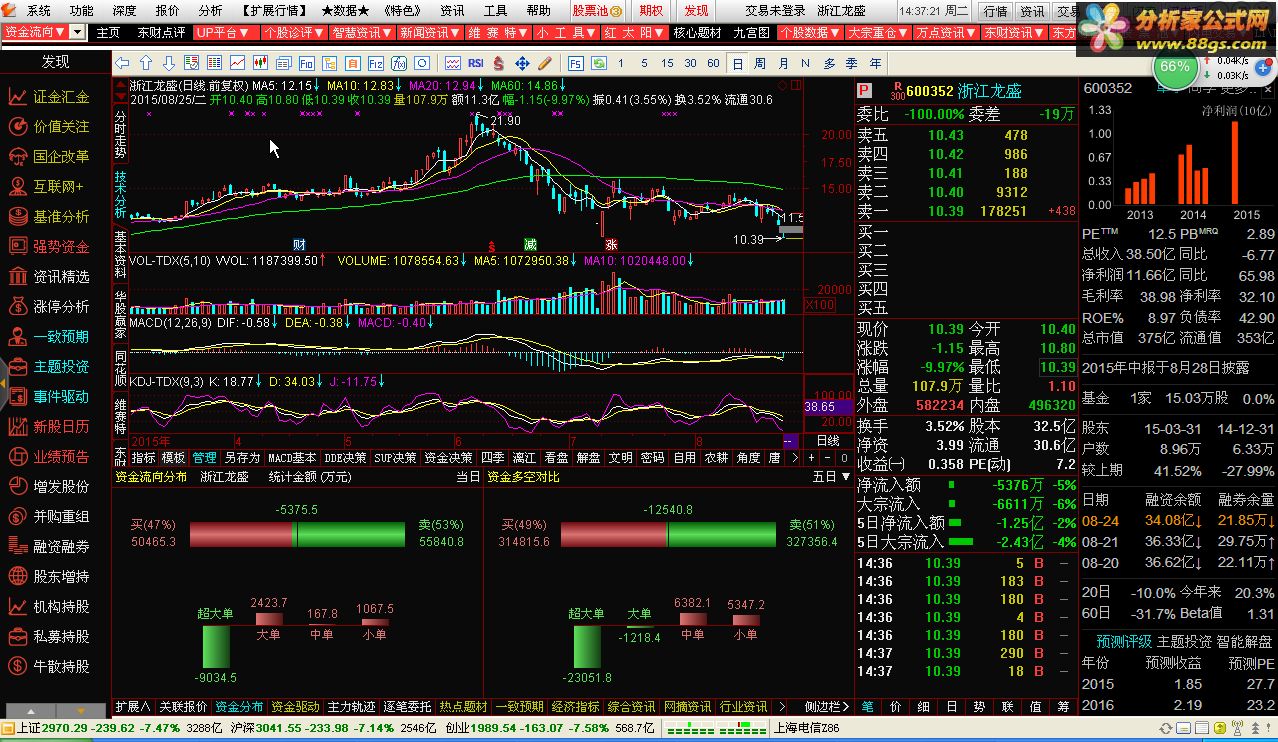Viewport: 1278px width, 742px height.
Task: Open the 功能 menu
Action: [82, 10]
